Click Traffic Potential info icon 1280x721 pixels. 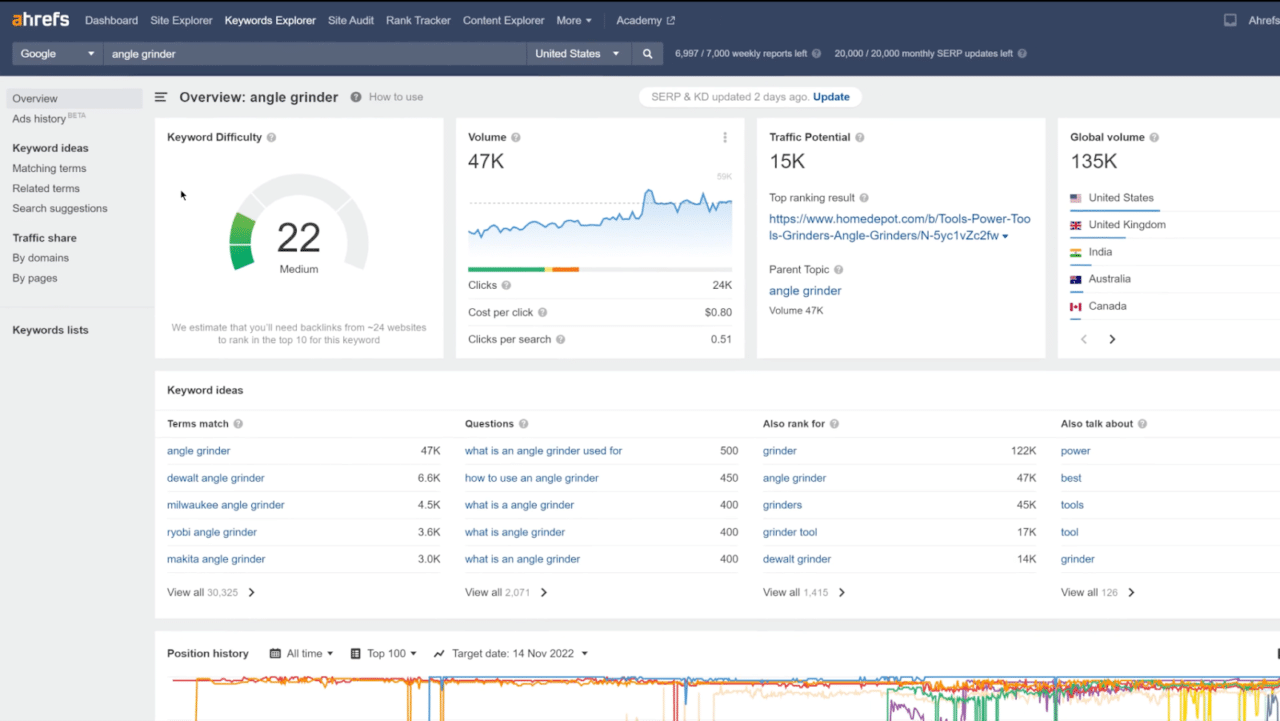pos(860,137)
